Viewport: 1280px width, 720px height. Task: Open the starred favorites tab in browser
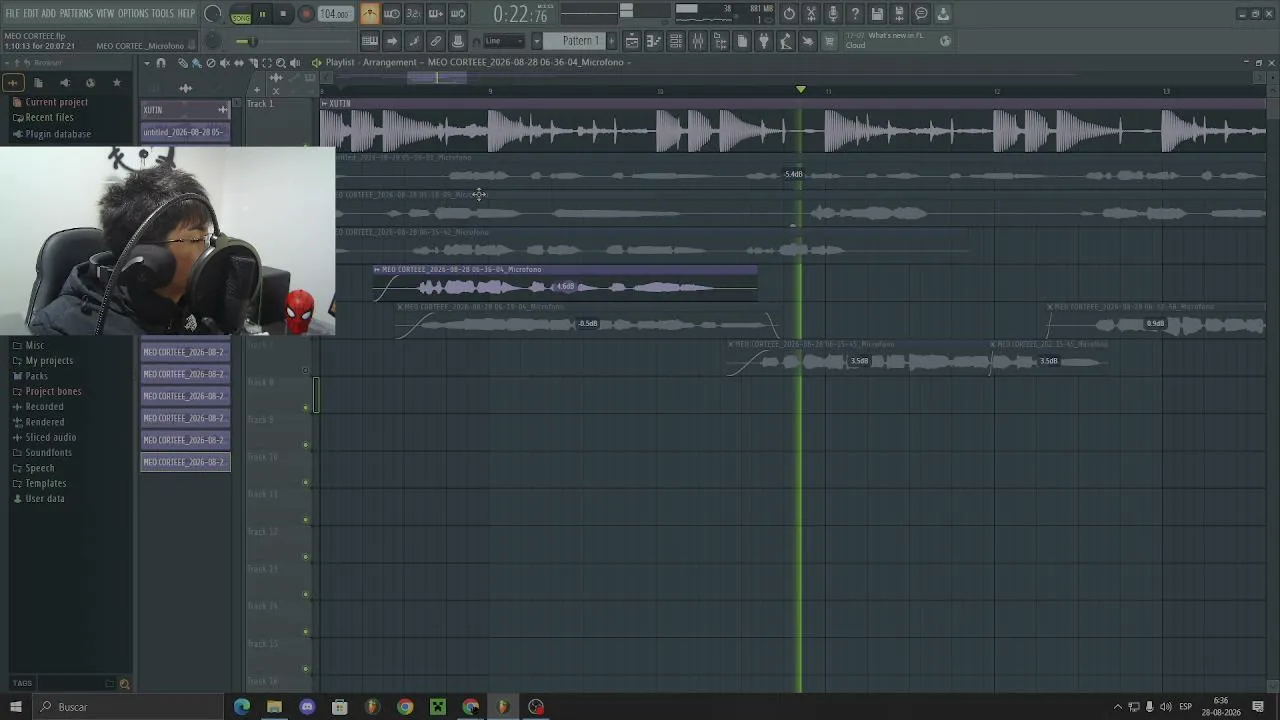(x=116, y=83)
